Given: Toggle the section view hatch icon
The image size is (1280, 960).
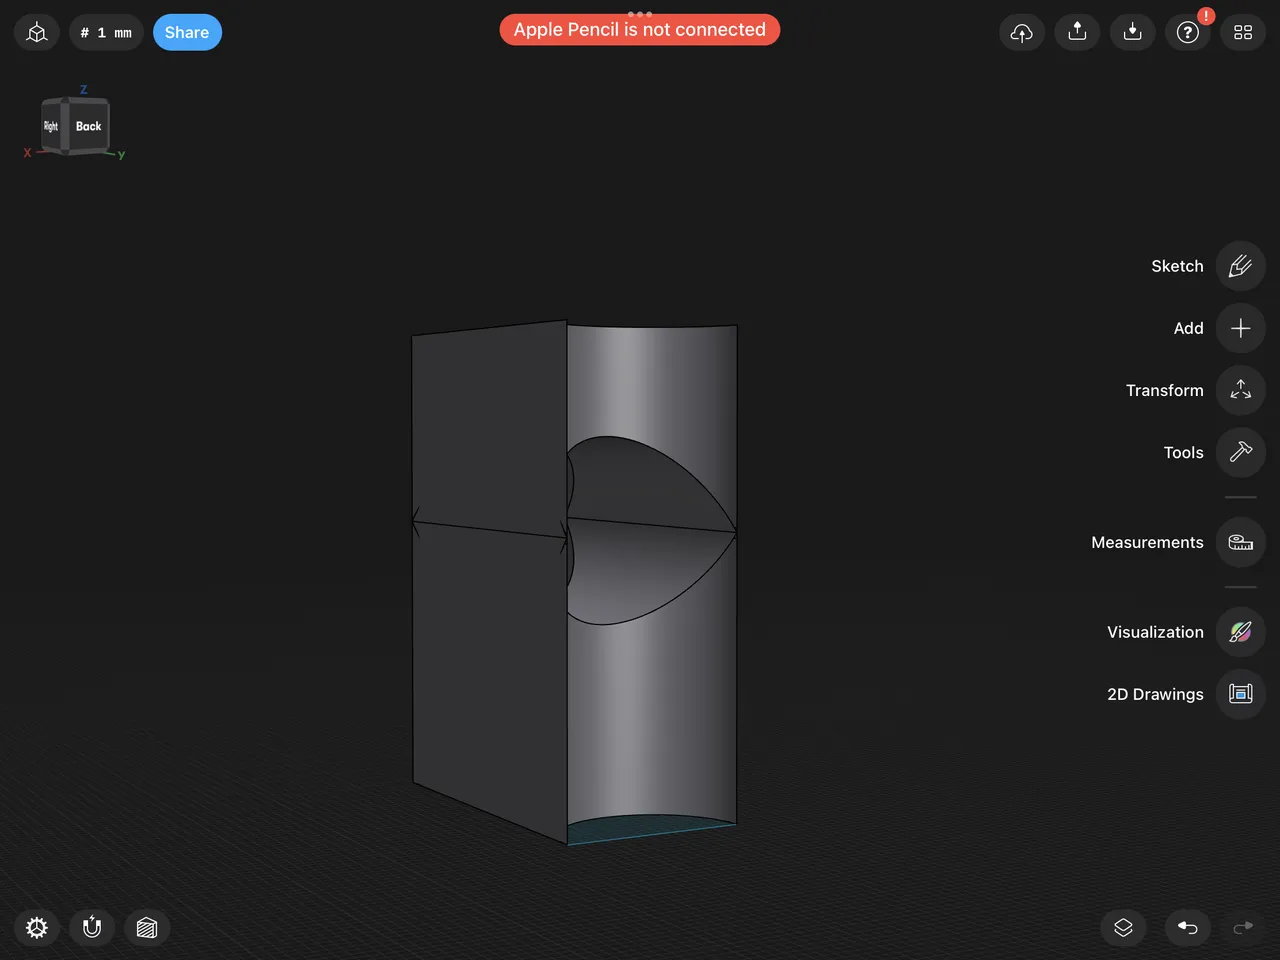Looking at the screenshot, I should point(147,928).
